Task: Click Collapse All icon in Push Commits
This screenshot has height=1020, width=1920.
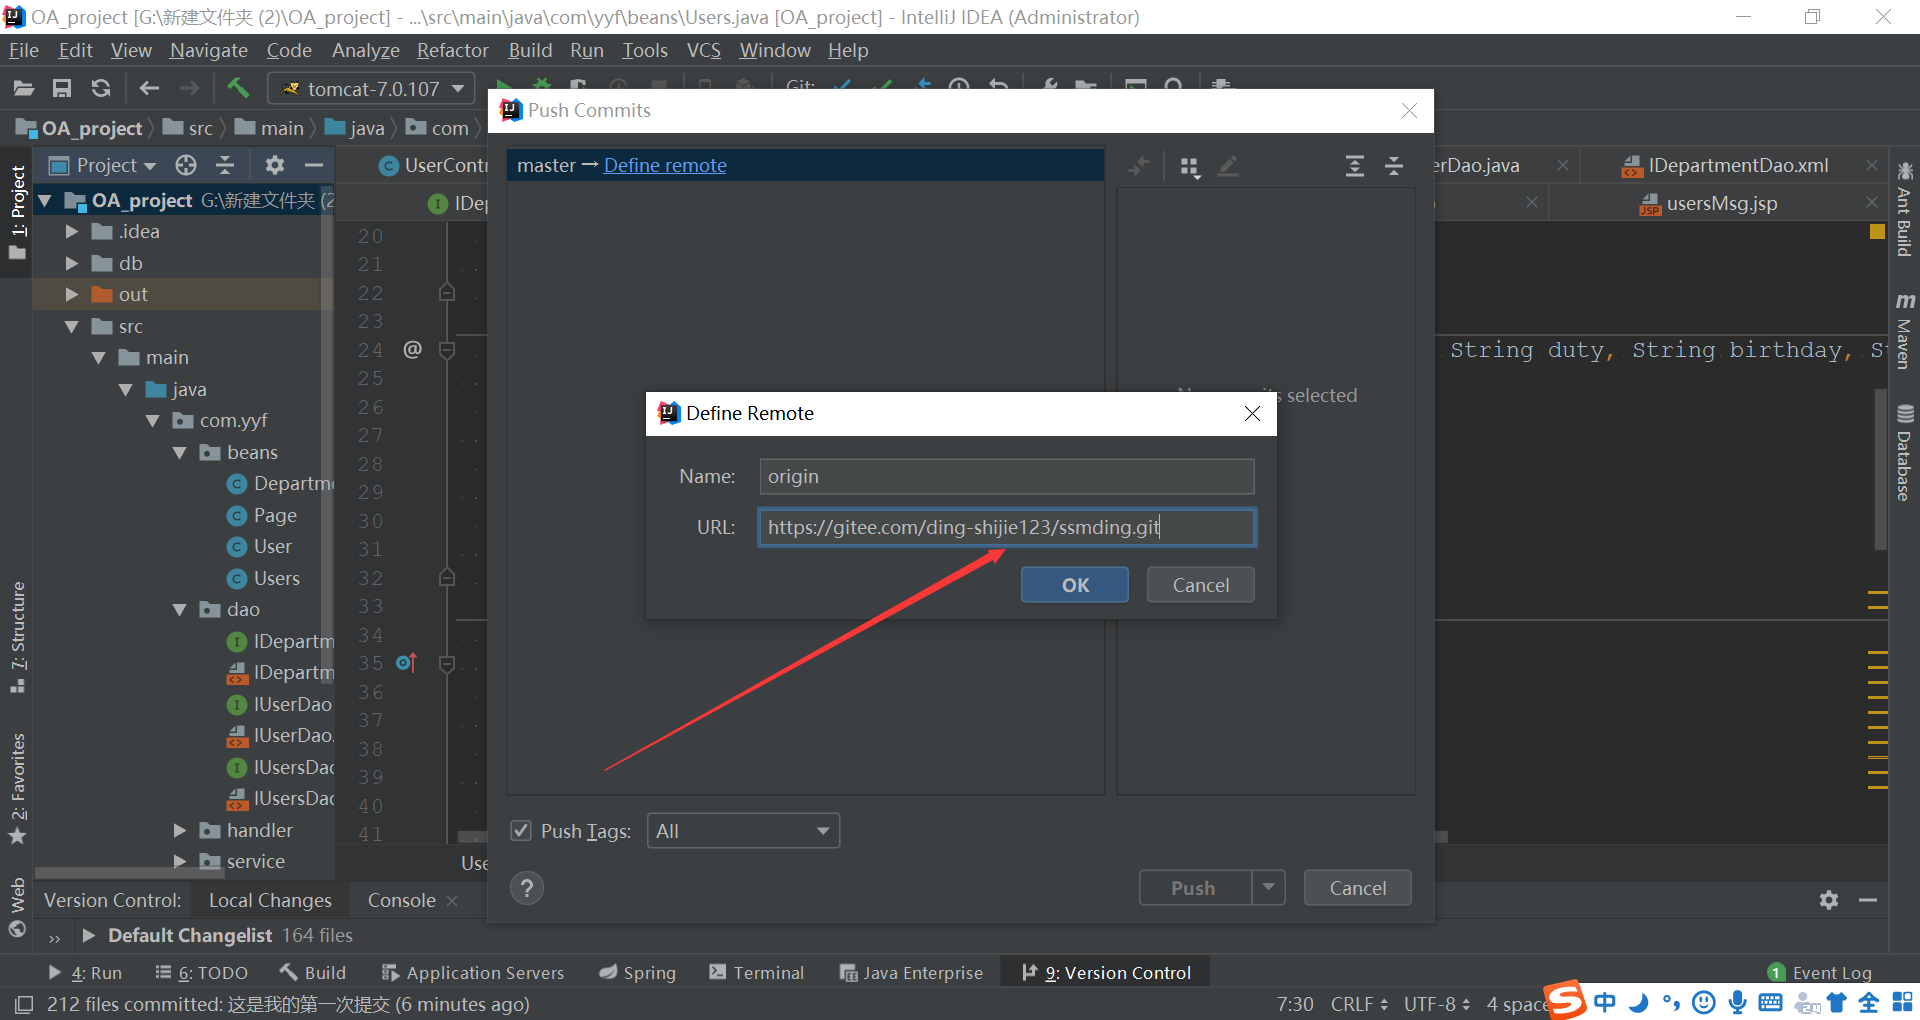Action: coord(1394,166)
